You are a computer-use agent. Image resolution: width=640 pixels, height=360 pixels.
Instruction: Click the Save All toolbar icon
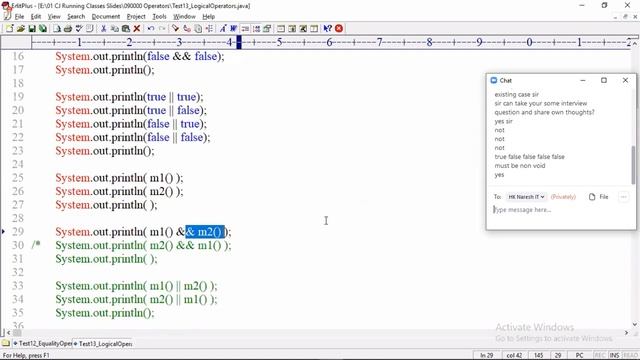(42, 29)
